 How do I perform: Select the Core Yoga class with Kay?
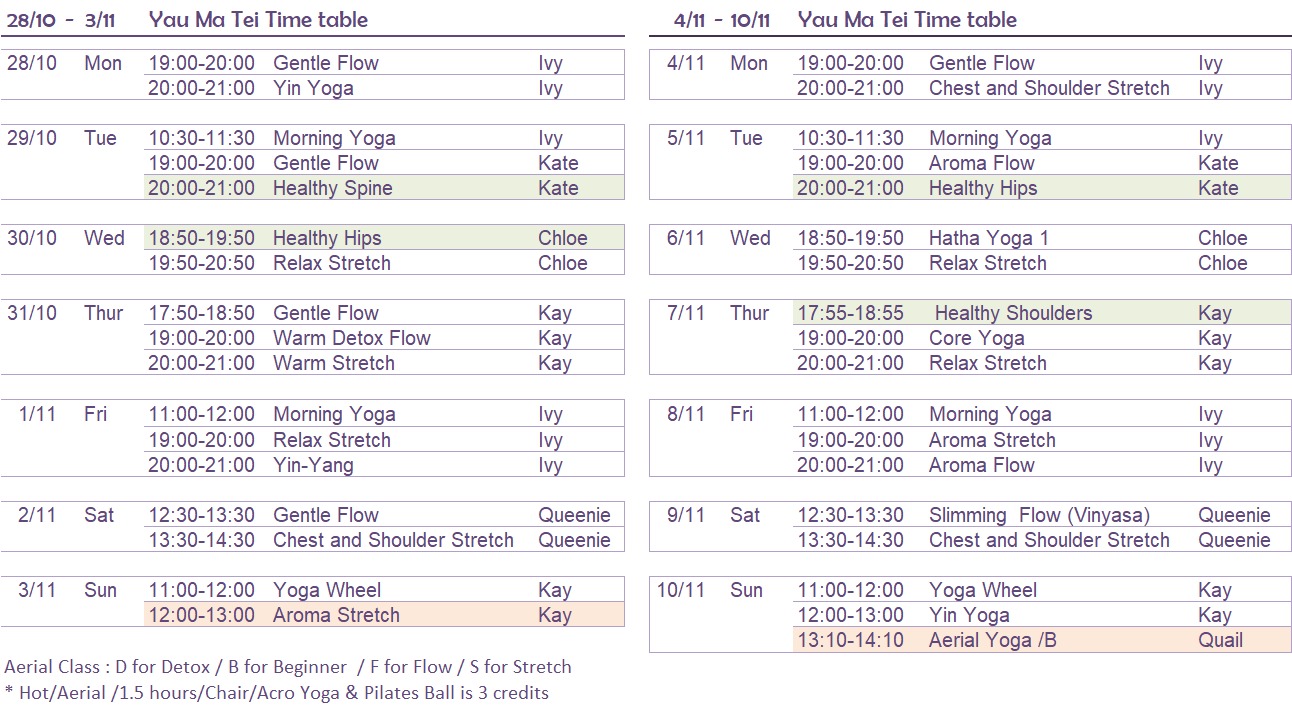coord(1042,338)
